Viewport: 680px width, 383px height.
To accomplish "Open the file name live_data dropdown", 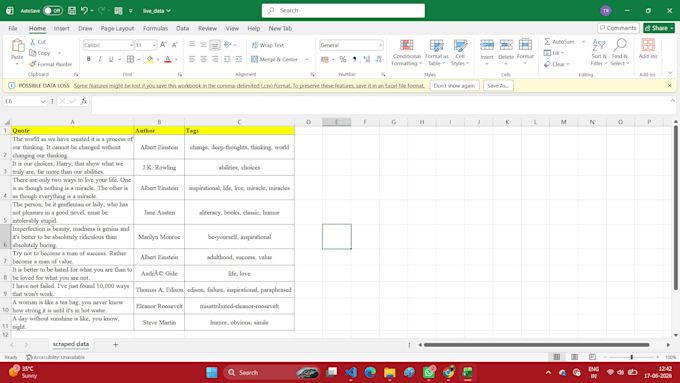I will click(x=157, y=10).
